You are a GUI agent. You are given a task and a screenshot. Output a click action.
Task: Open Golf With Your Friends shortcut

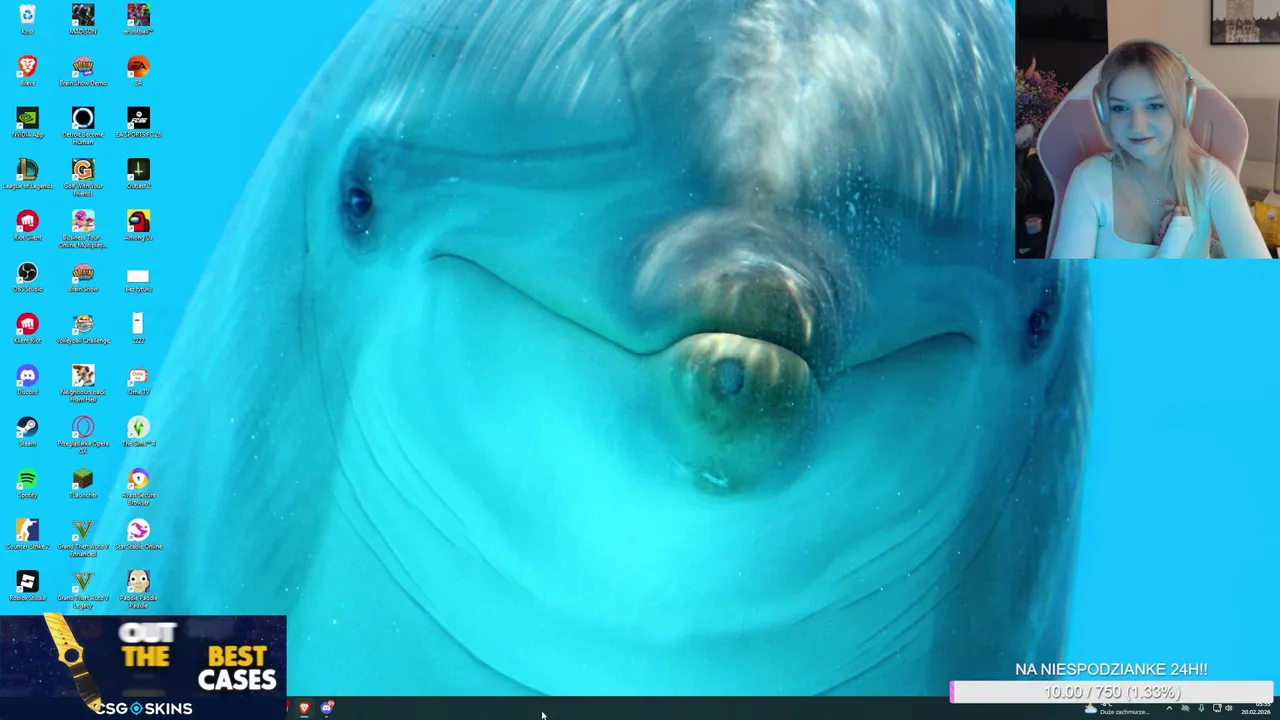[83, 176]
